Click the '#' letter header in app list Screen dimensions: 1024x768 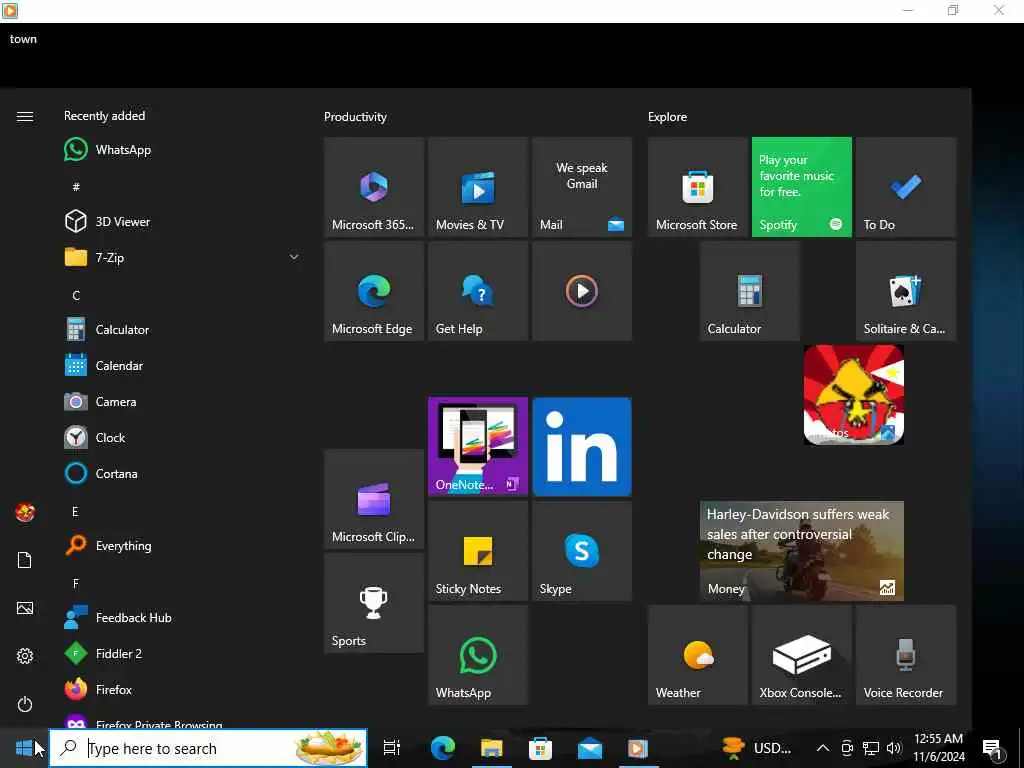(x=76, y=187)
